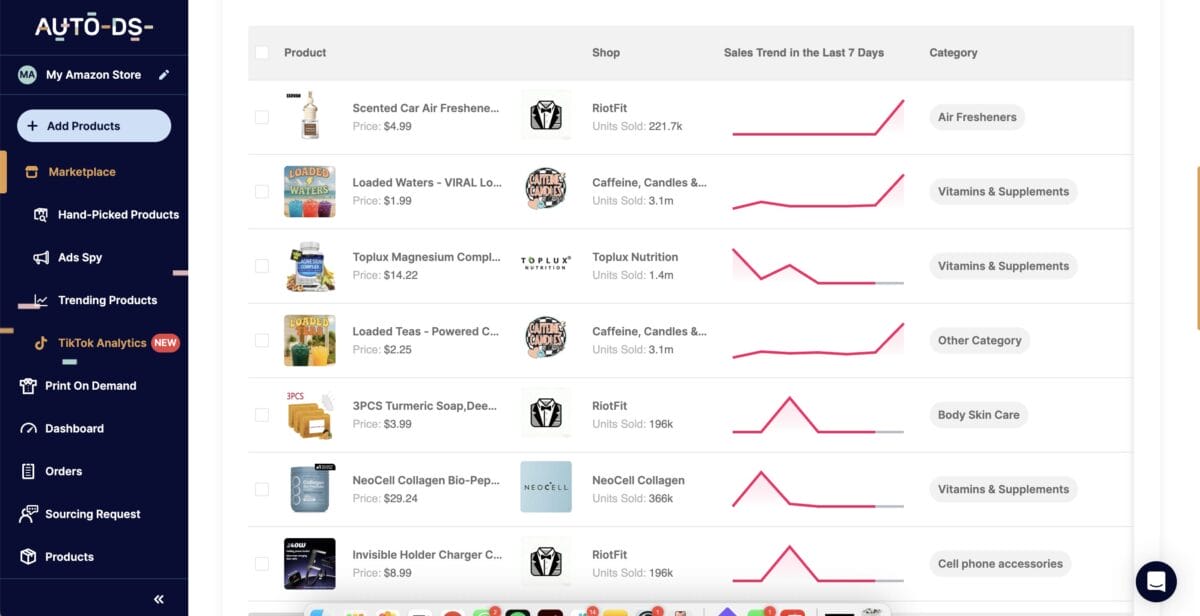Screen dimensions: 1200x616
Task: Open the chat support bubble
Action: tap(1155, 582)
